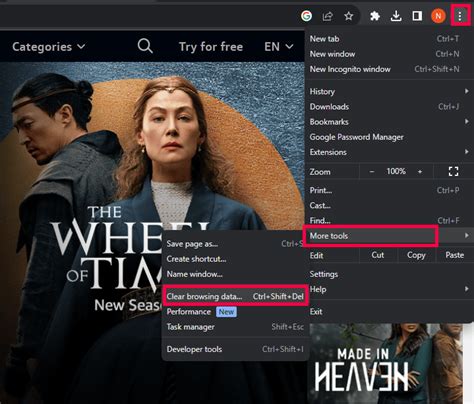Open the Categories dropdown
474x404 pixels.
pyautogui.click(x=49, y=47)
